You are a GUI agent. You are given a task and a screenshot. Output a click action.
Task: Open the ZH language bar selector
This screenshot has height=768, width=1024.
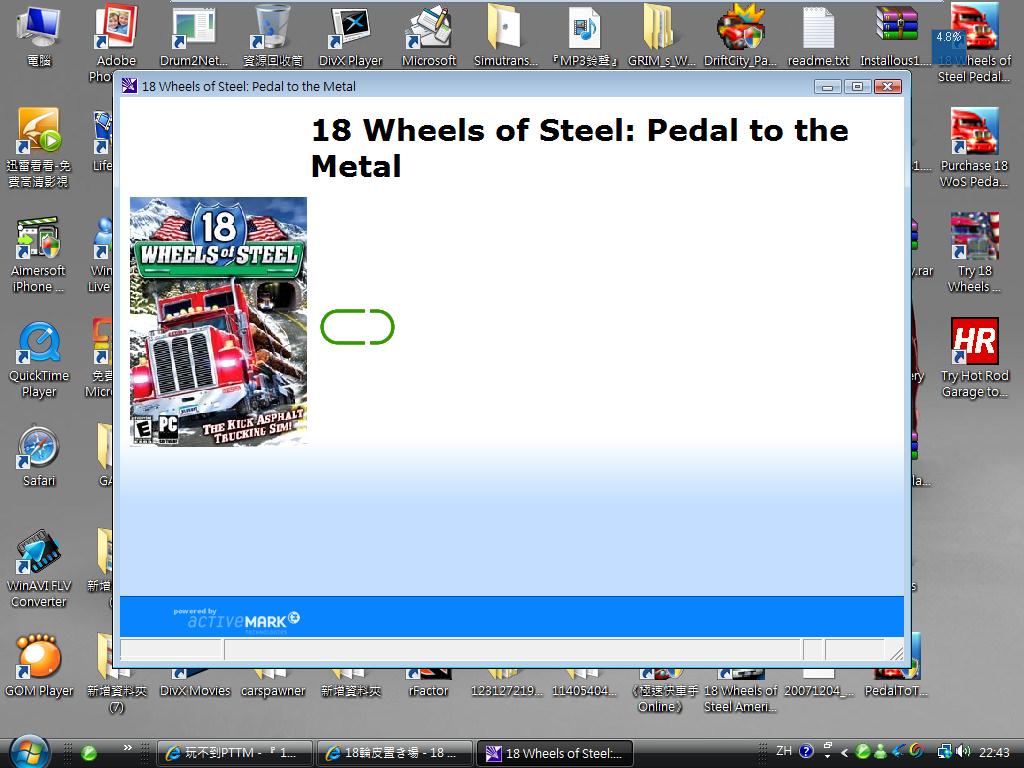point(784,751)
